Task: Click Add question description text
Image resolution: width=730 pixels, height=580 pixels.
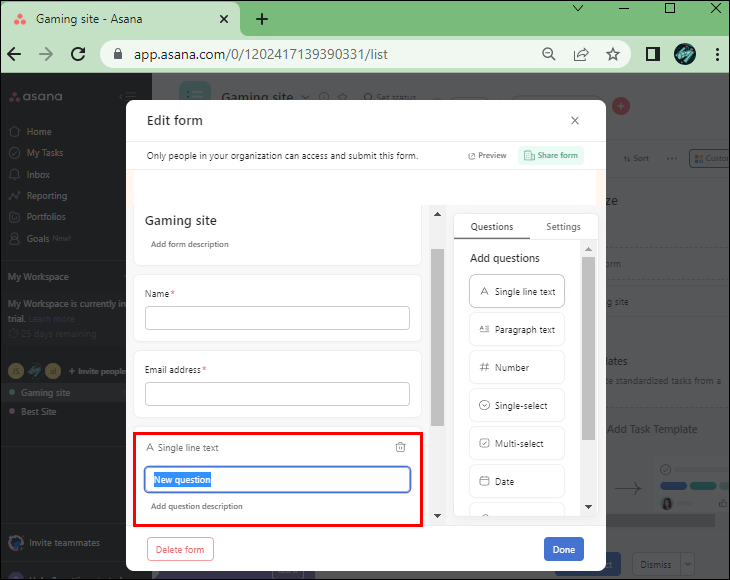Action: [x=197, y=507]
